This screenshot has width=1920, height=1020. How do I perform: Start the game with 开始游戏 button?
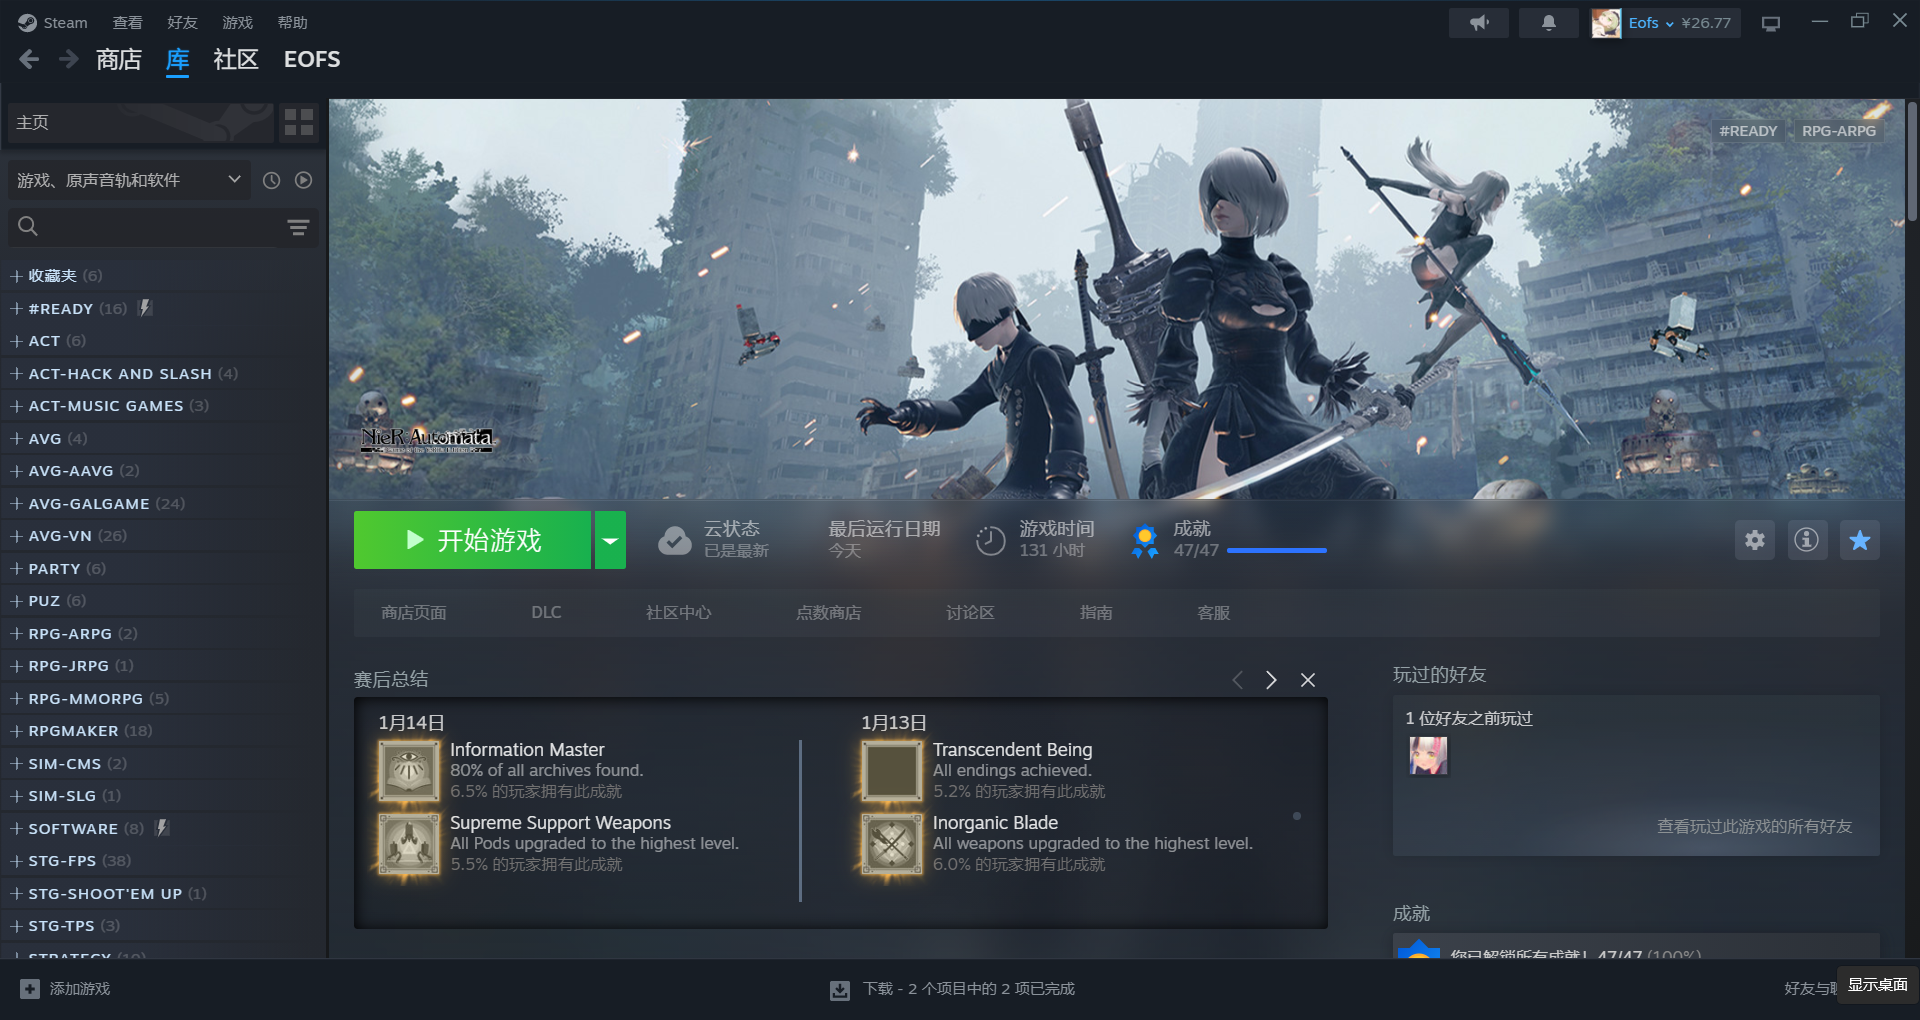coord(472,540)
